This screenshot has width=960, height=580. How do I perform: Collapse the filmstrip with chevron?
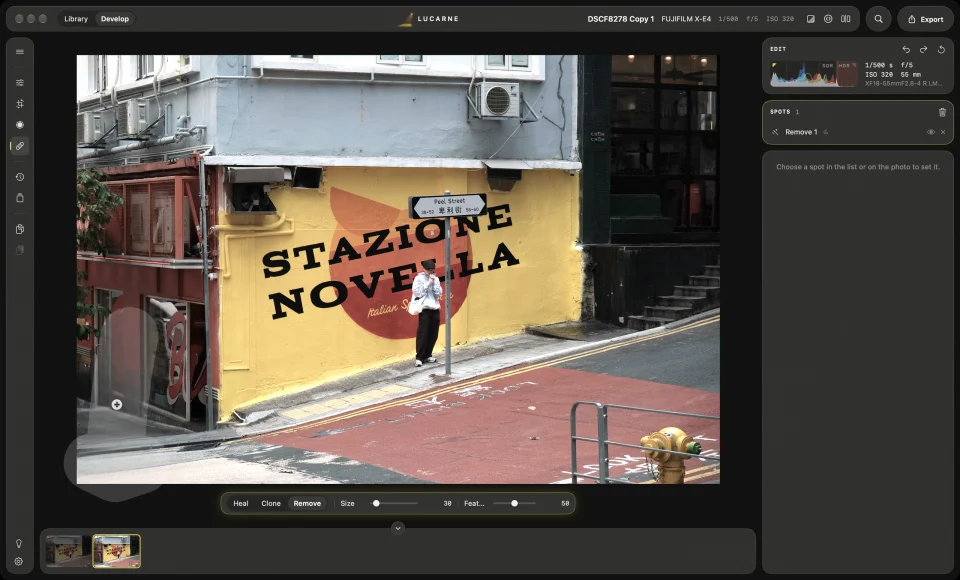398,528
